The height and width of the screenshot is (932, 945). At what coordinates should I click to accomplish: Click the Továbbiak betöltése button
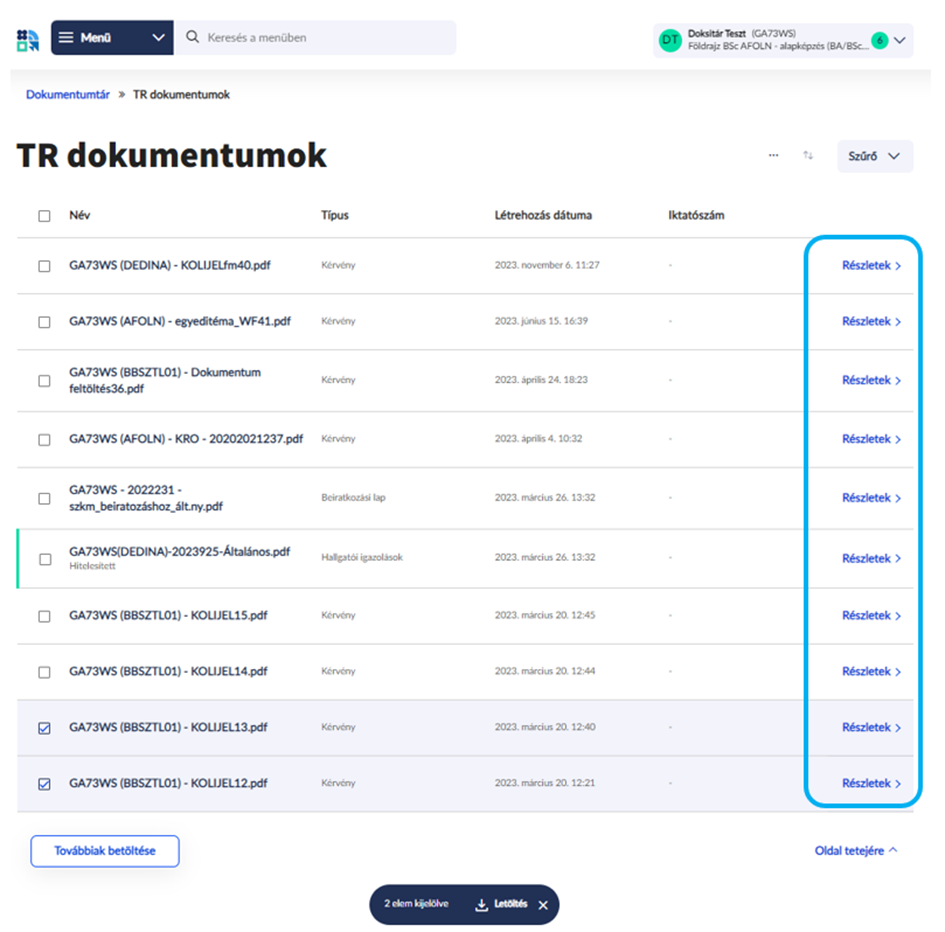pos(105,851)
